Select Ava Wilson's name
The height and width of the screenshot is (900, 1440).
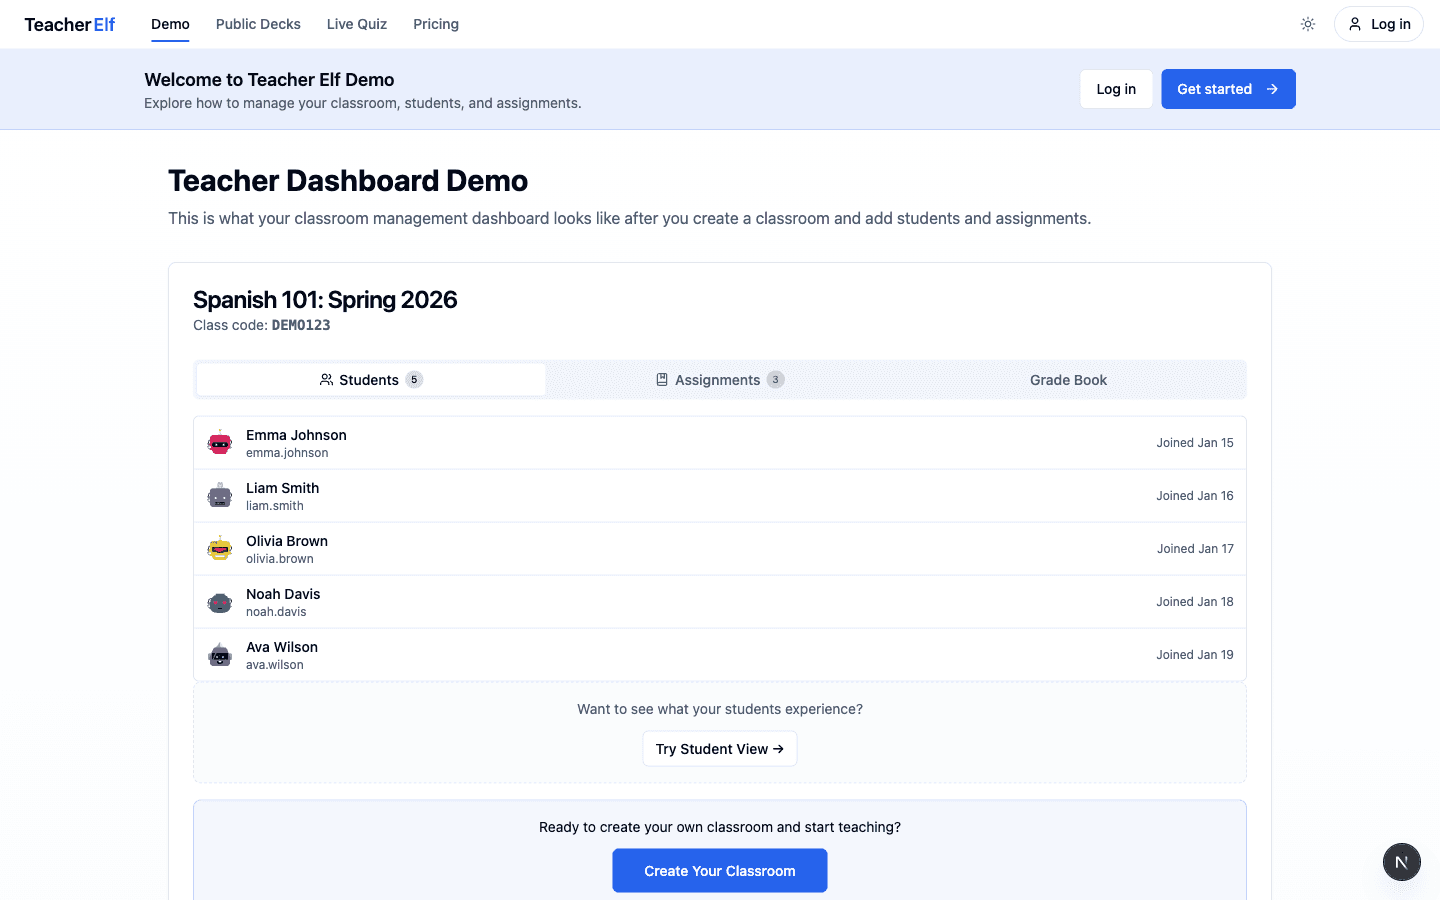pos(282,647)
